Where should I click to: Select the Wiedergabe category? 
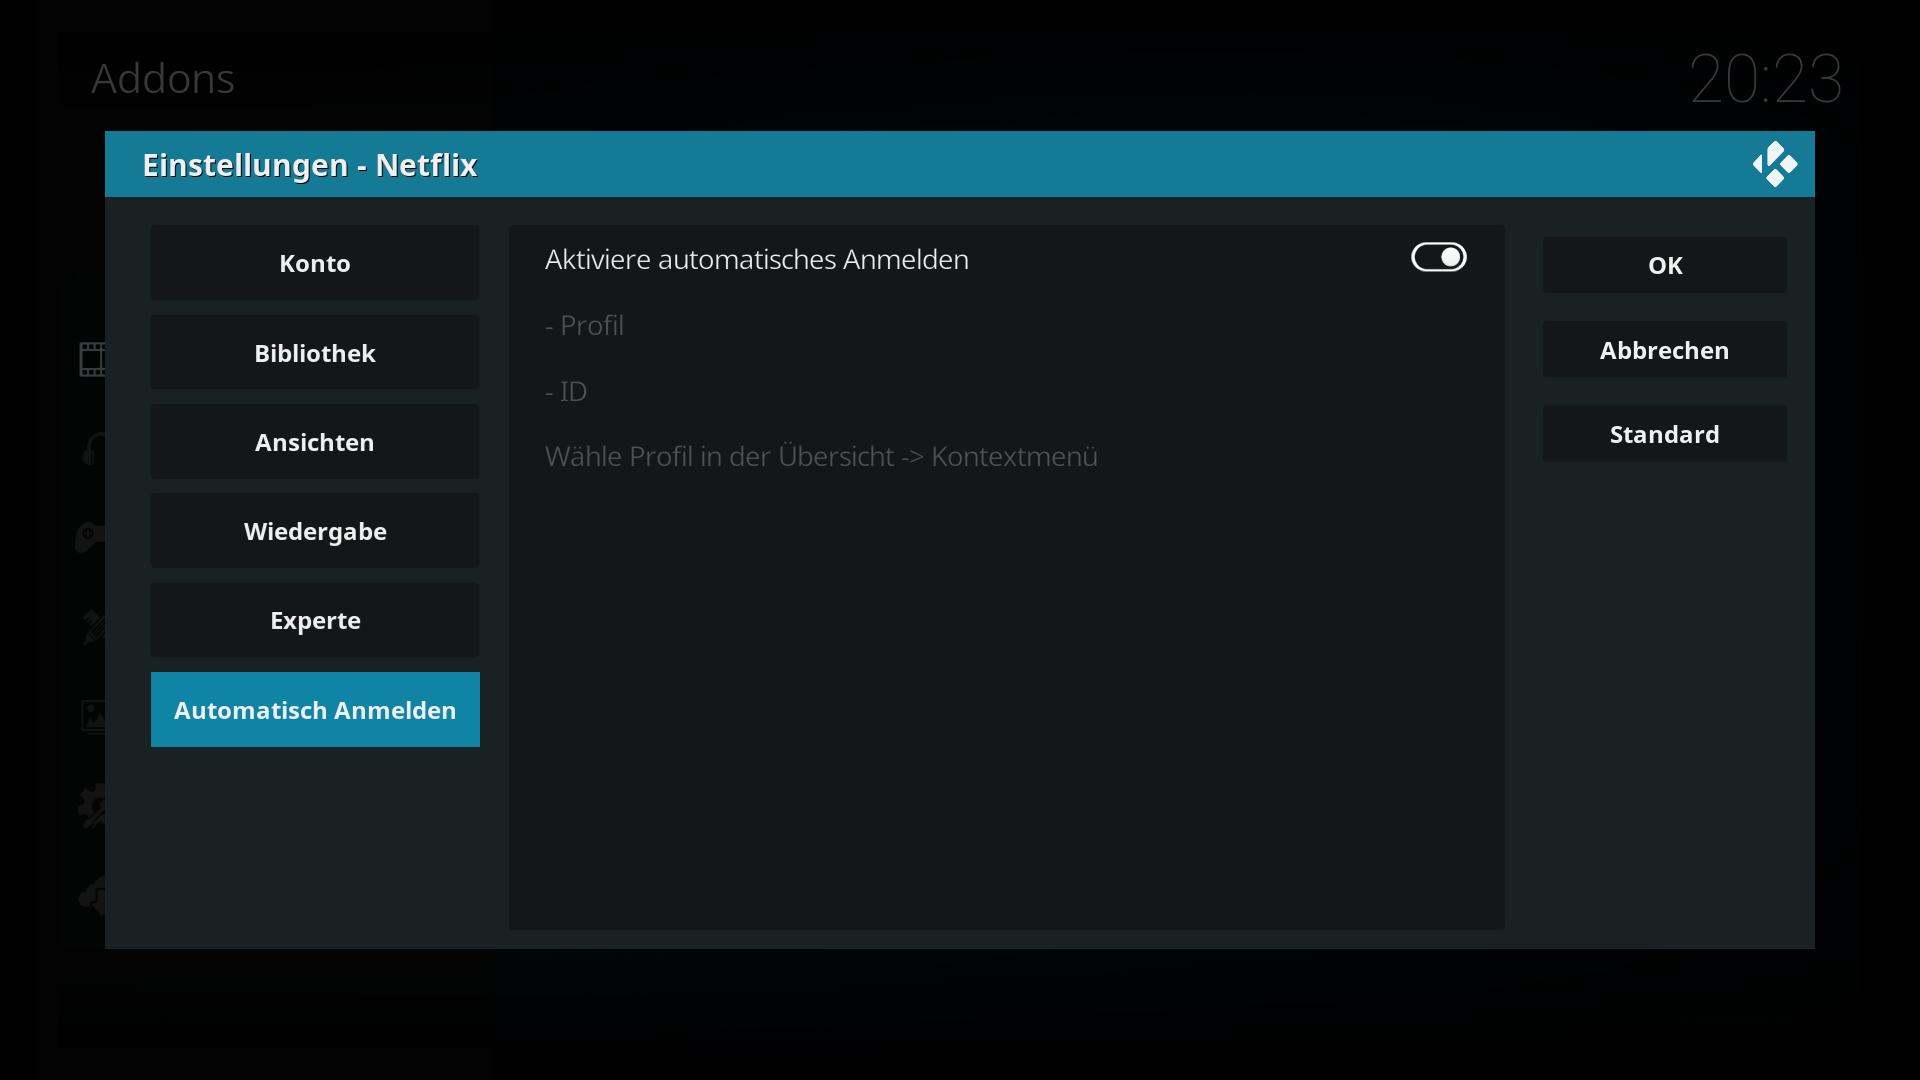[x=315, y=531]
